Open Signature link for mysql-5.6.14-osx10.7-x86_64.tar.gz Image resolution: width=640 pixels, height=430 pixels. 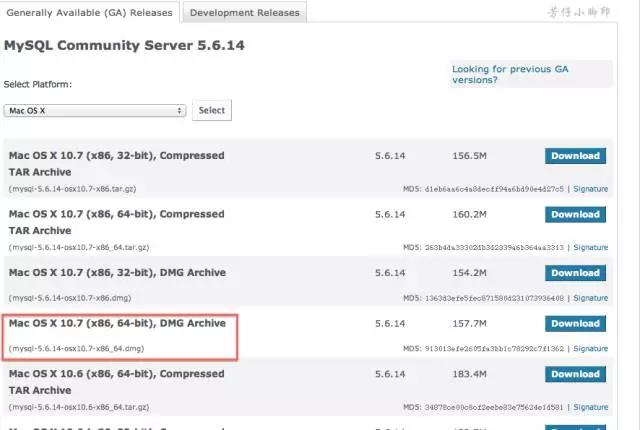590,247
